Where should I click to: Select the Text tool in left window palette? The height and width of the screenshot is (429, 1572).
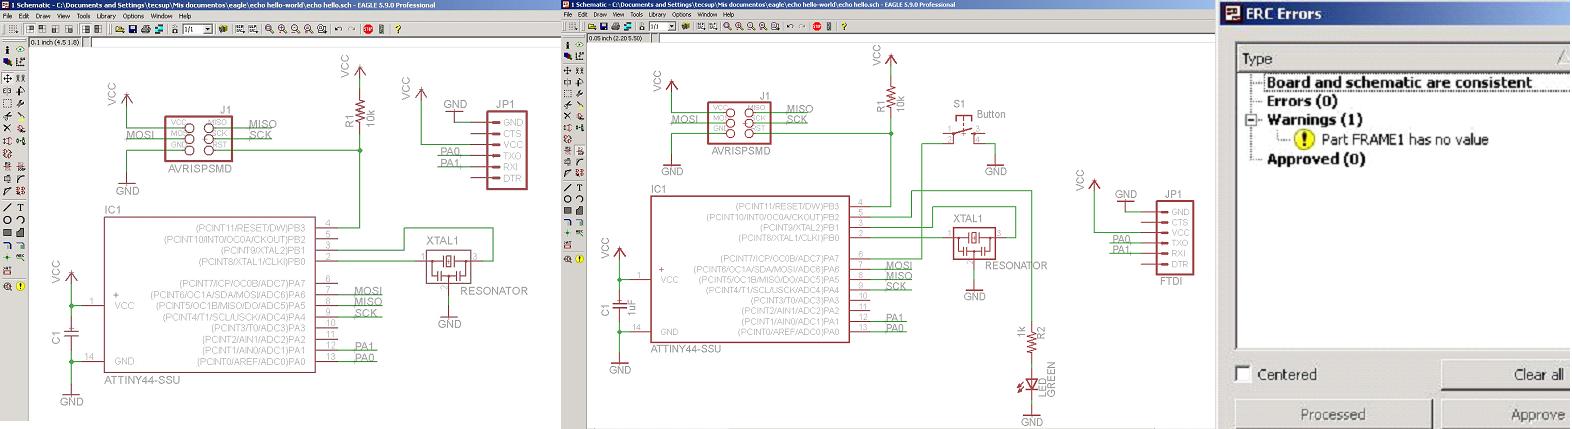pos(20,207)
